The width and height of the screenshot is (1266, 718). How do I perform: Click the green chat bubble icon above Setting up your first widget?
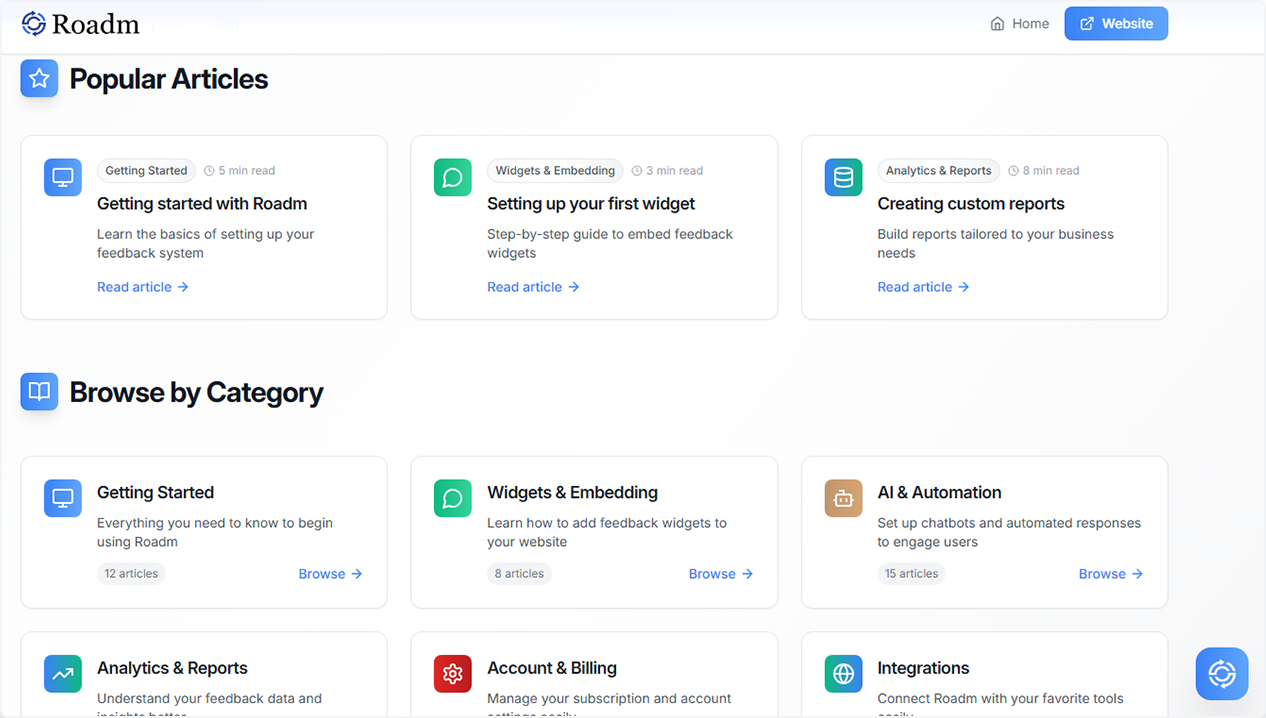coord(452,177)
